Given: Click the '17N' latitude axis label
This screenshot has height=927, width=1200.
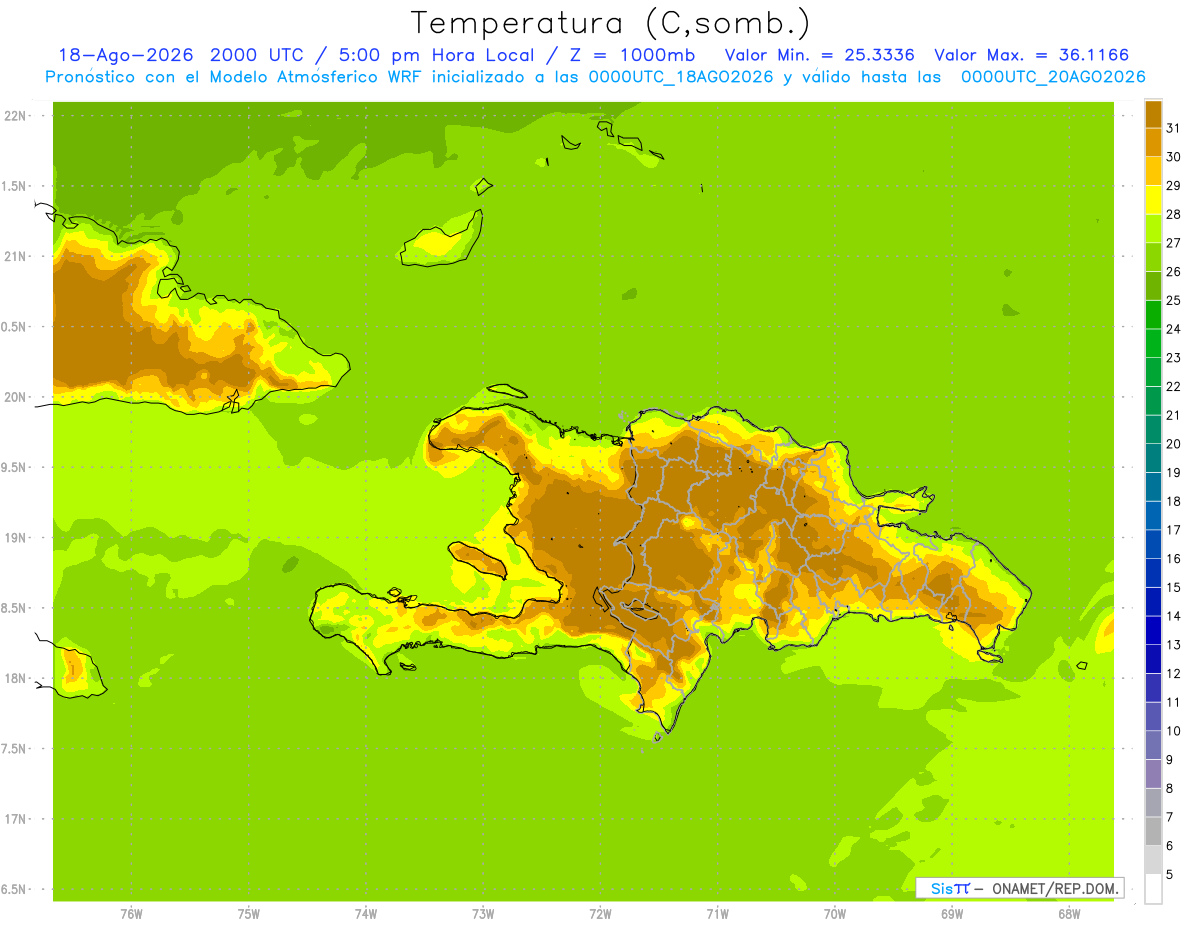Looking at the screenshot, I should (17, 819).
